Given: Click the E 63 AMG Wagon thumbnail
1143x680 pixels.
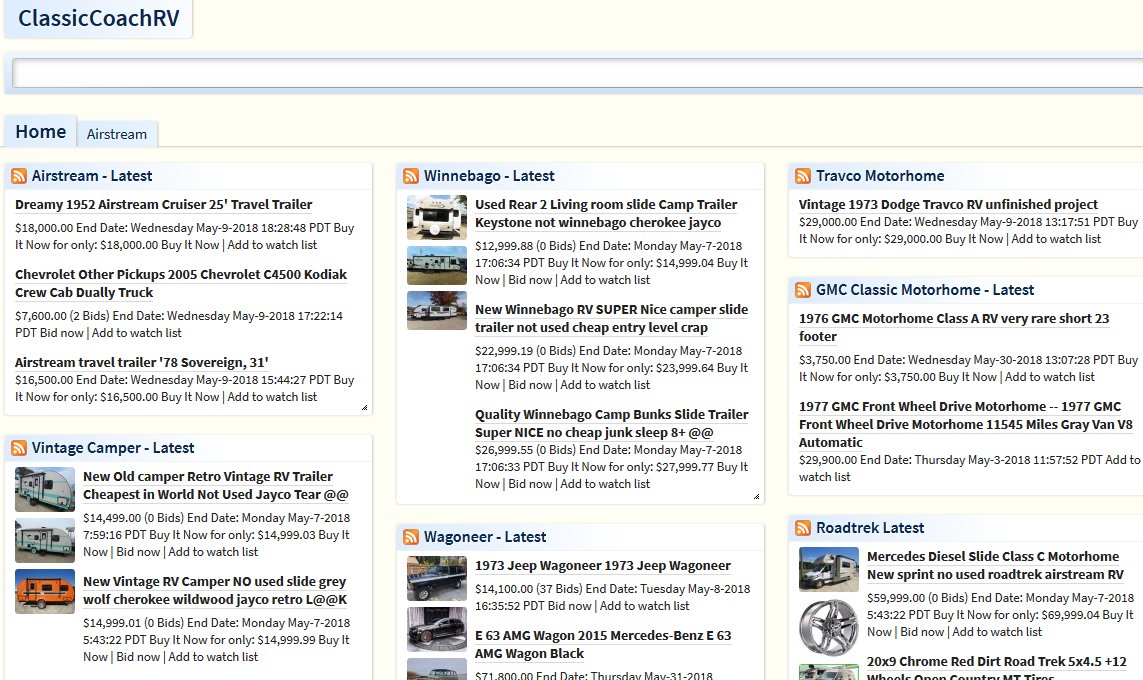Looking at the screenshot, I should coord(436,631).
